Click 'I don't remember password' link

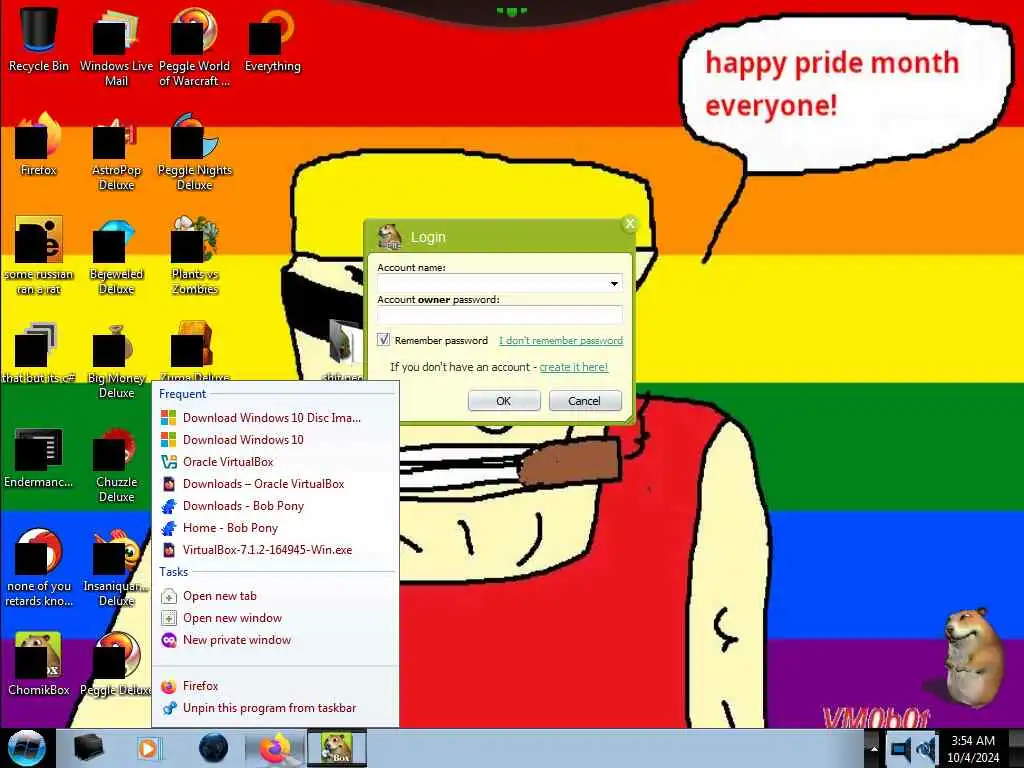[x=561, y=340]
